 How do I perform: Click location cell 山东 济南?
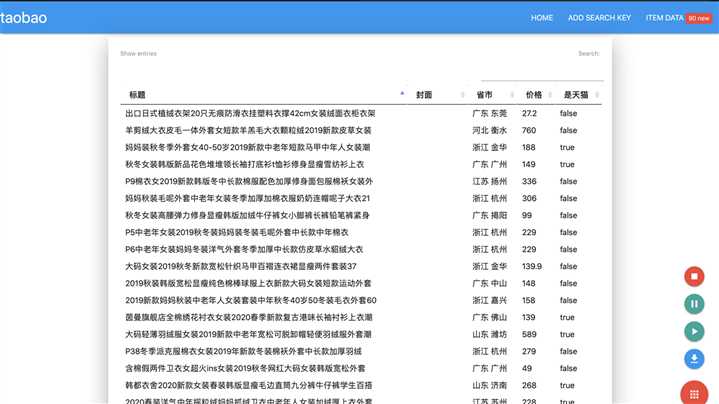point(490,385)
